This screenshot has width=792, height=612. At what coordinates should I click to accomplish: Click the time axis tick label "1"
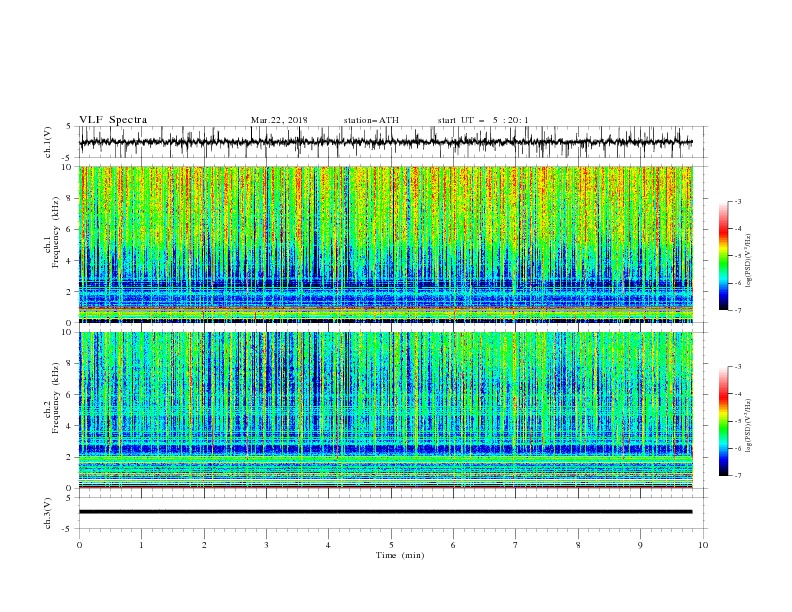pyautogui.click(x=141, y=545)
